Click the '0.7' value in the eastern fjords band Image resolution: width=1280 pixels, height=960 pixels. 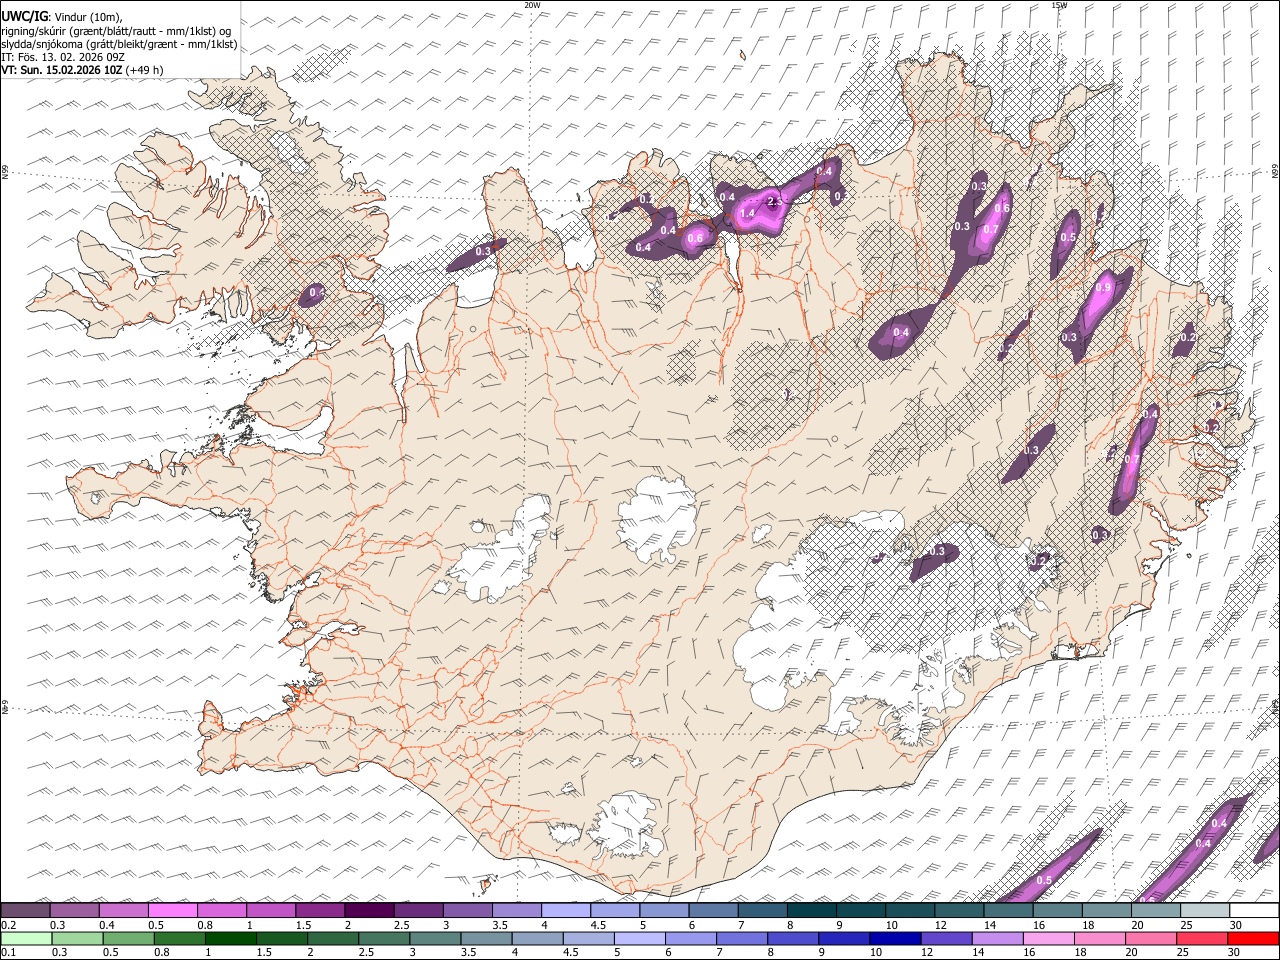pyautogui.click(x=1133, y=460)
